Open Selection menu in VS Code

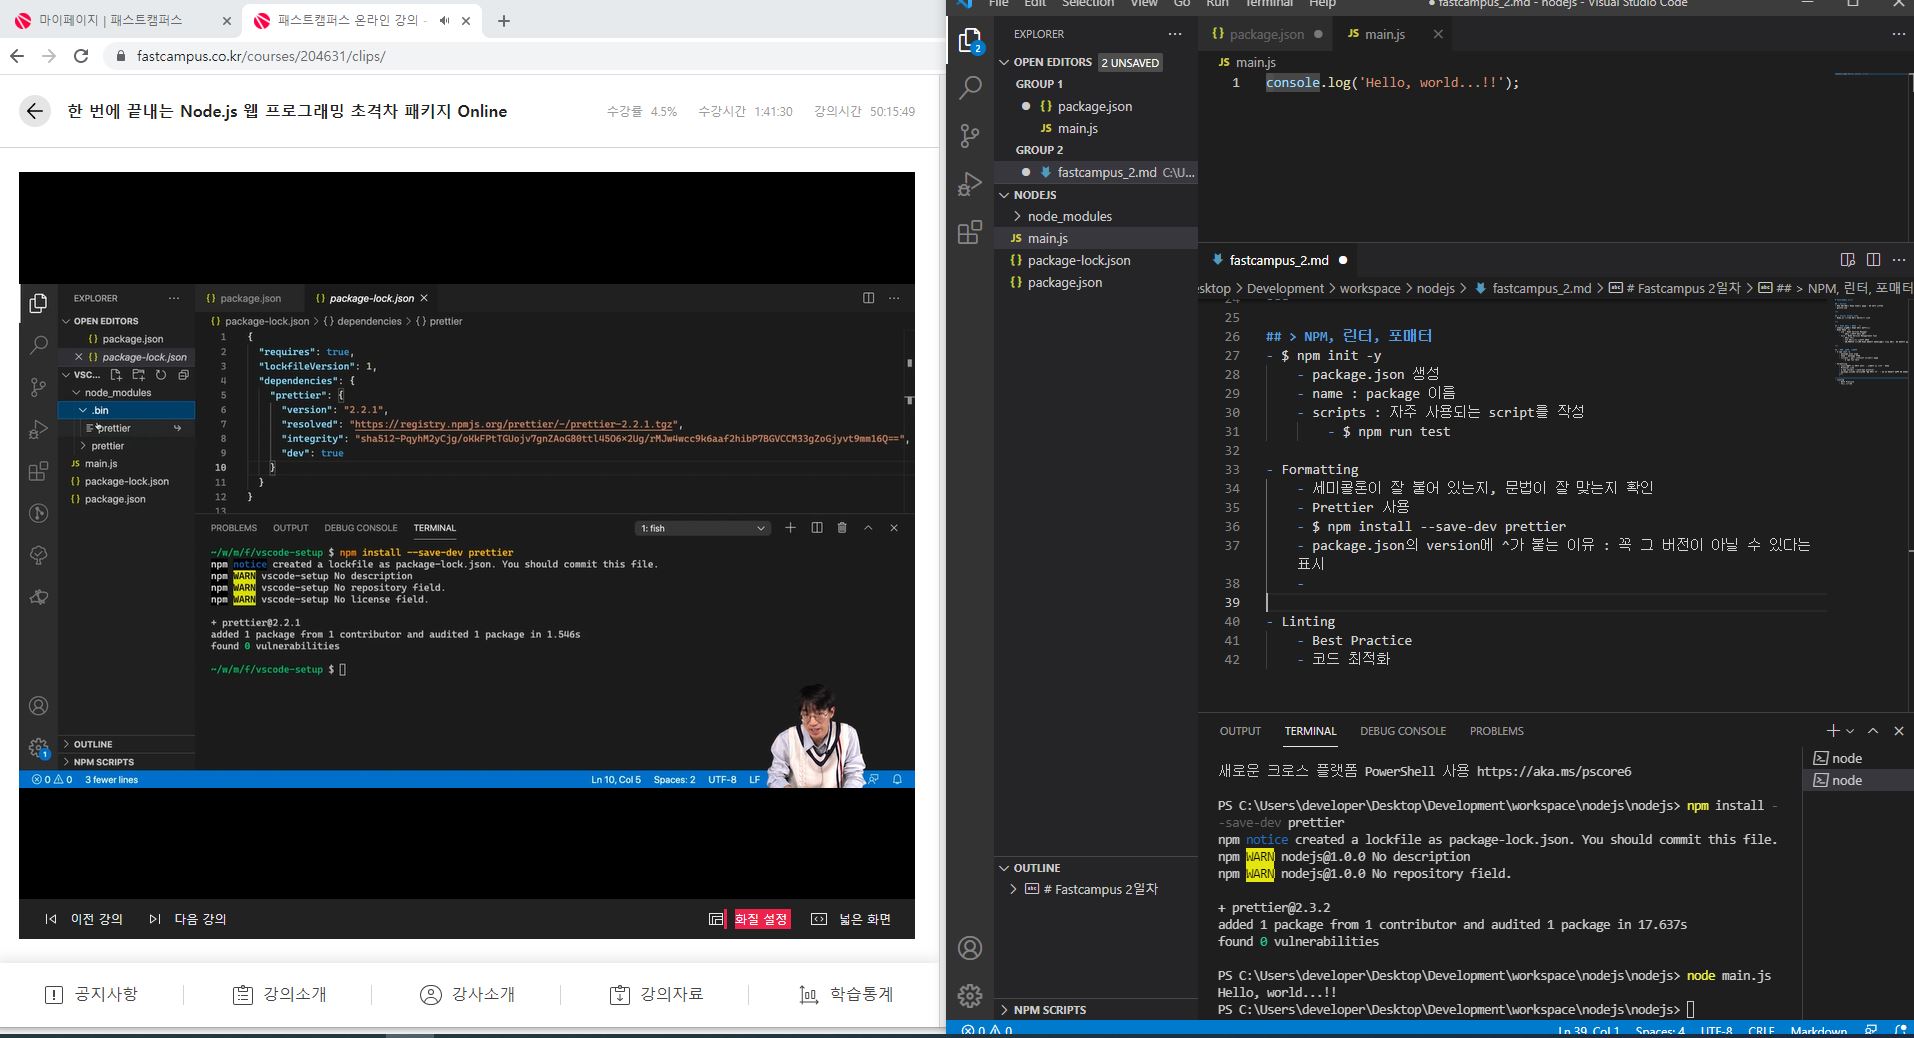(1088, 4)
